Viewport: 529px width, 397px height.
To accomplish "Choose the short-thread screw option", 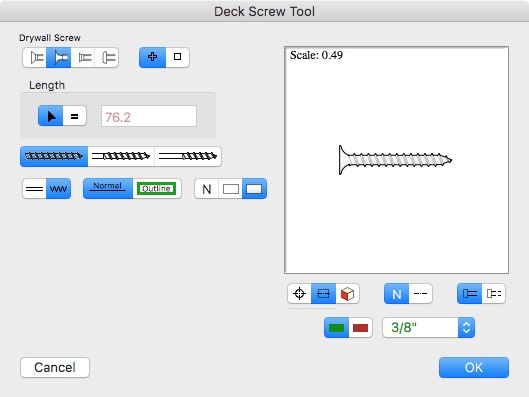I will pos(188,156).
